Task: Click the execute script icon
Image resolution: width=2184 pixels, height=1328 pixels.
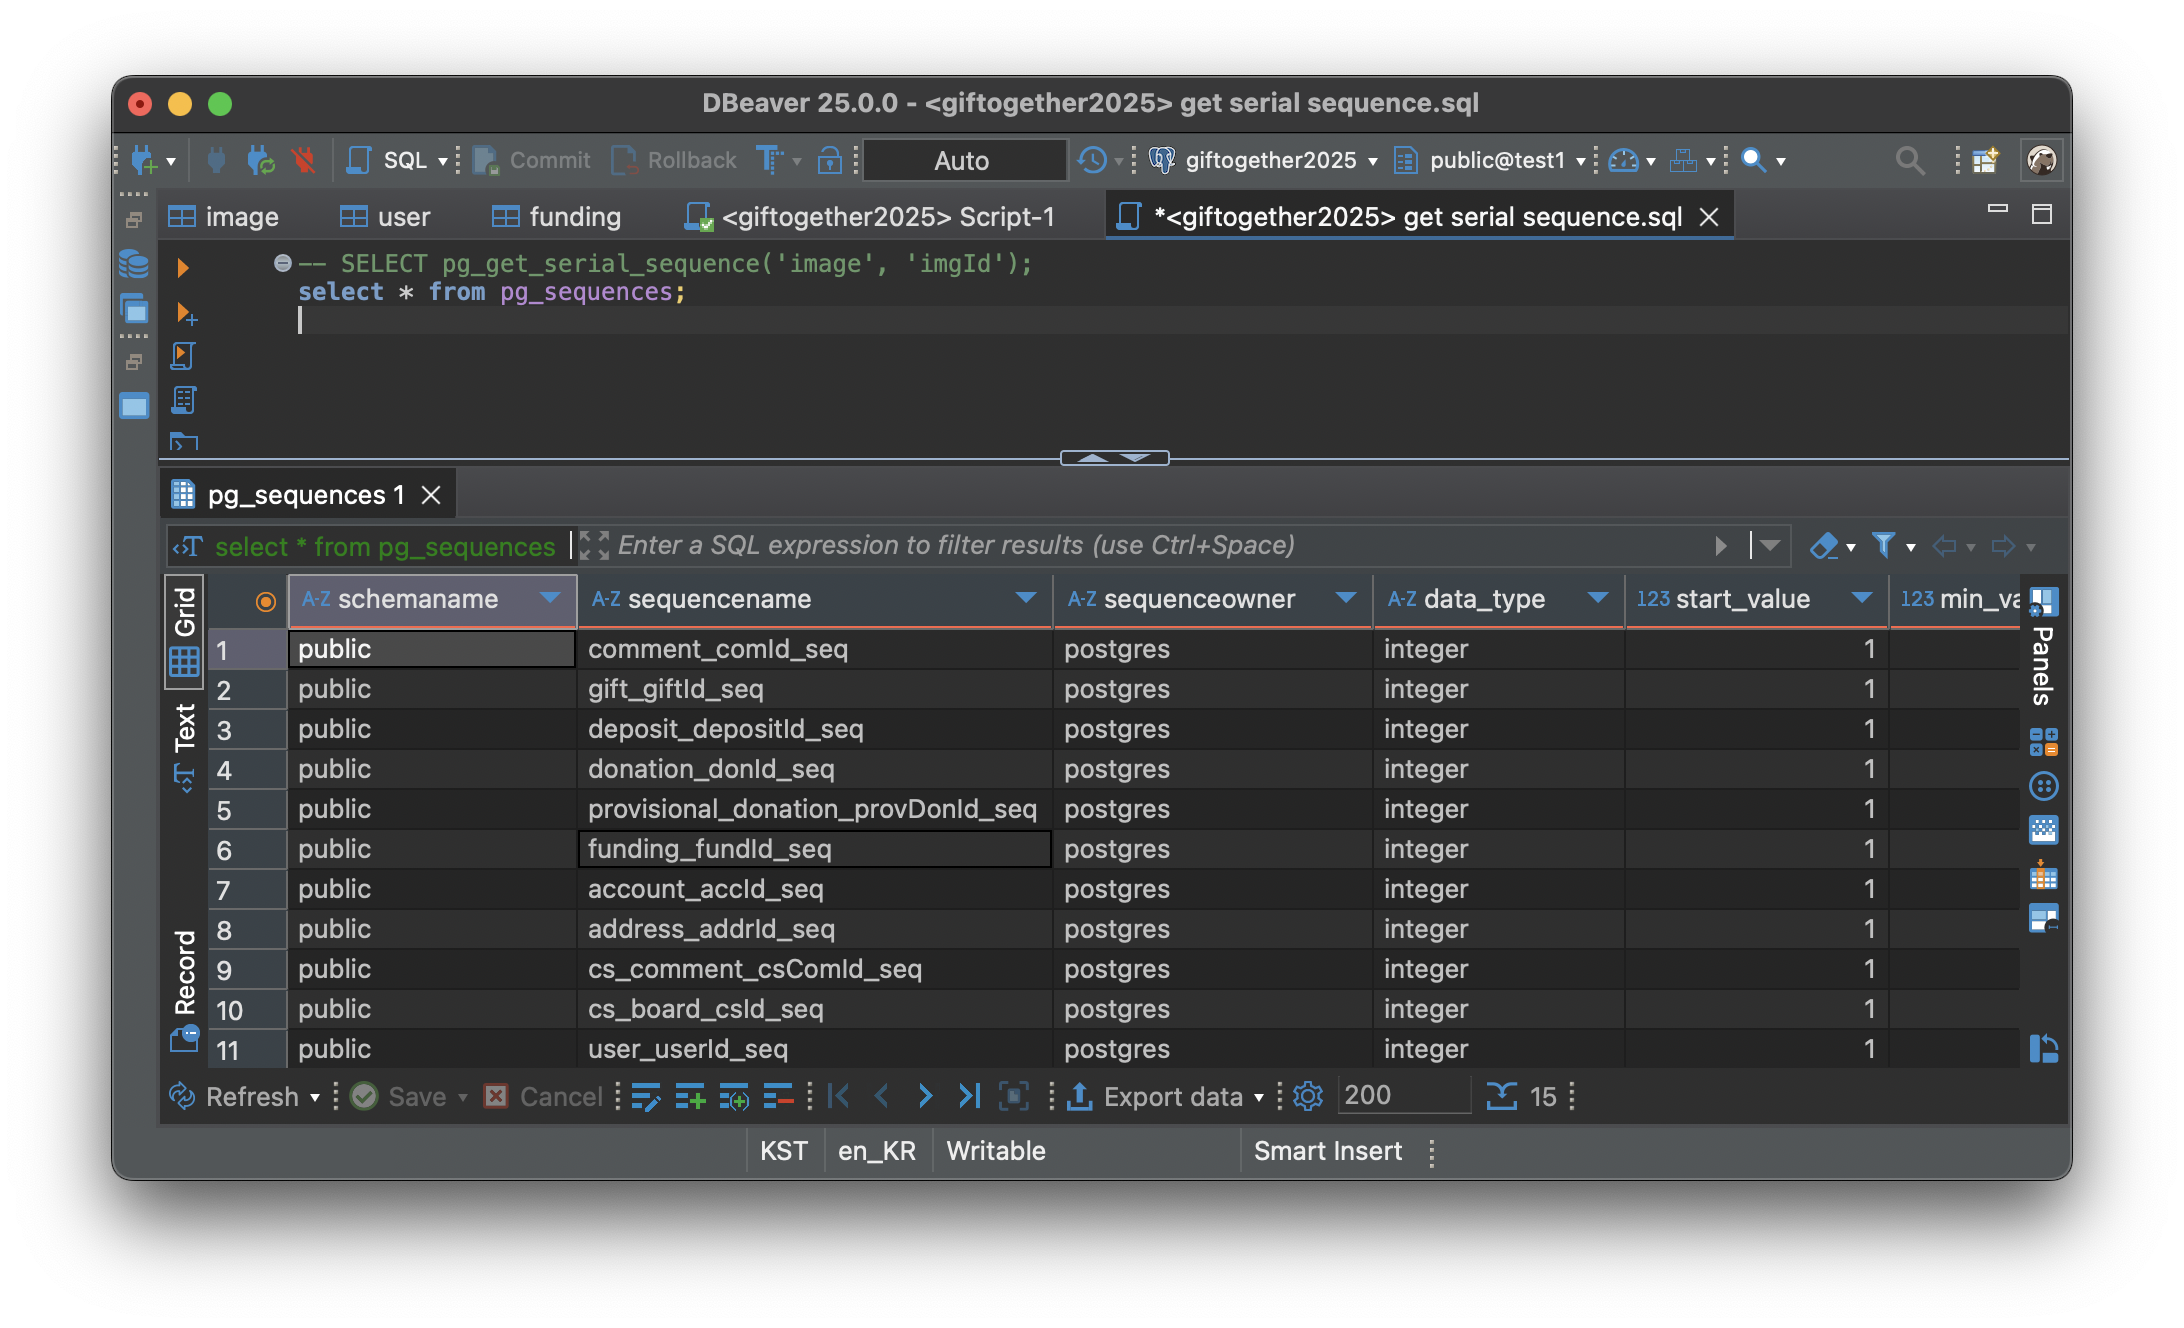Action: pyautogui.click(x=183, y=356)
